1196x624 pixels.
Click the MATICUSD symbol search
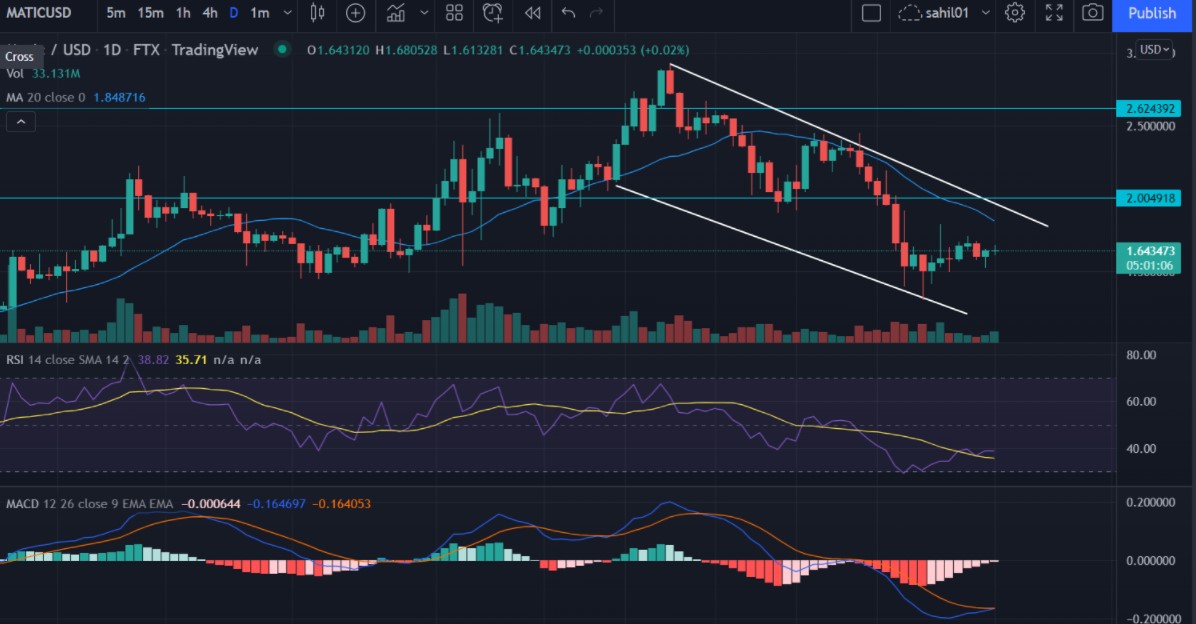(42, 13)
